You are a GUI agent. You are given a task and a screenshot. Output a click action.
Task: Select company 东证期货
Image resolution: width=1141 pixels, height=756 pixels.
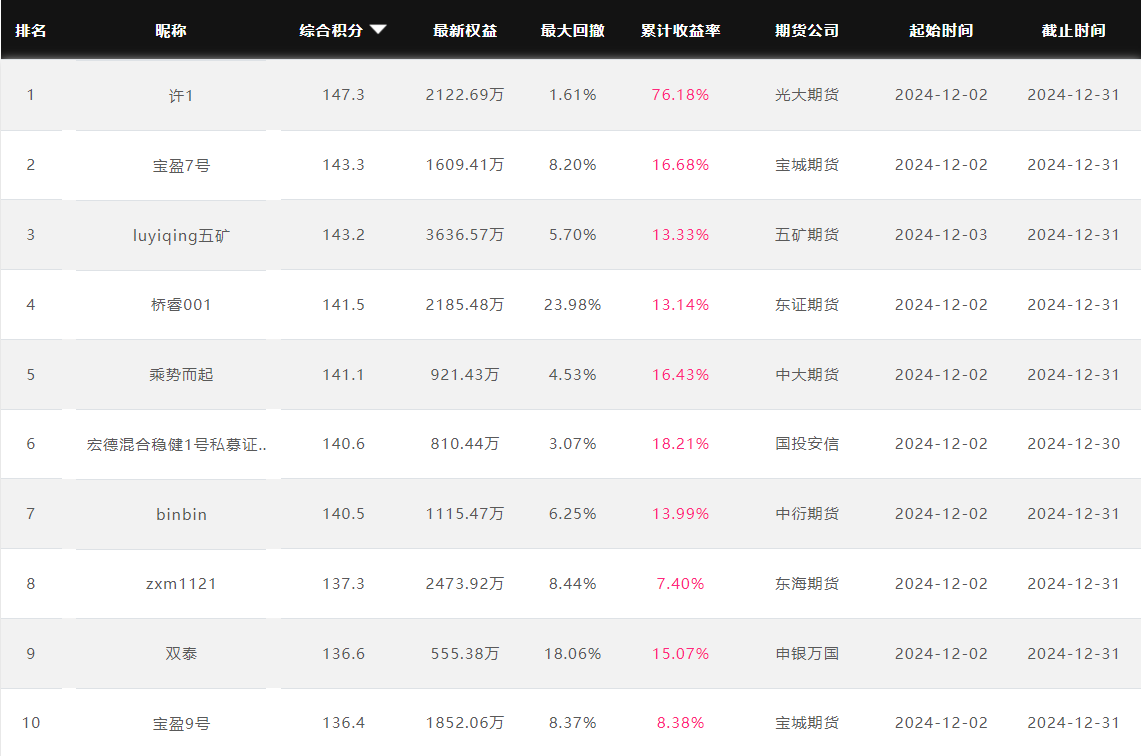pyautogui.click(x=807, y=304)
